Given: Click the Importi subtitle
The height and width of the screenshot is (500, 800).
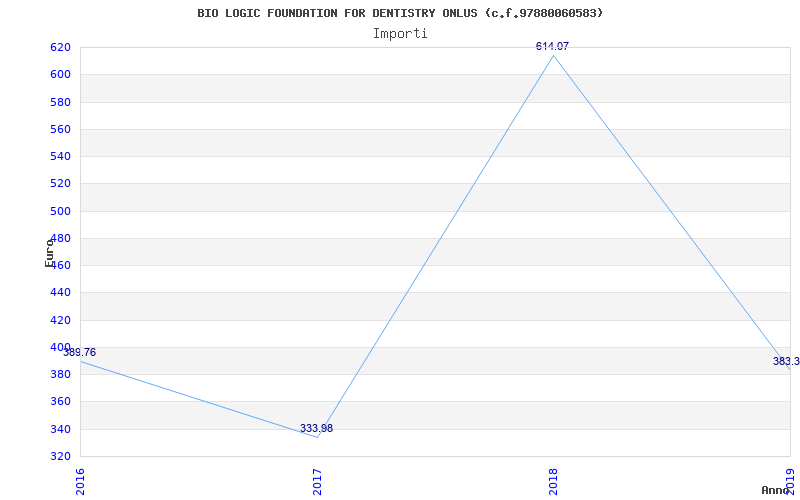Looking at the screenshot, I should coord(400,34).
